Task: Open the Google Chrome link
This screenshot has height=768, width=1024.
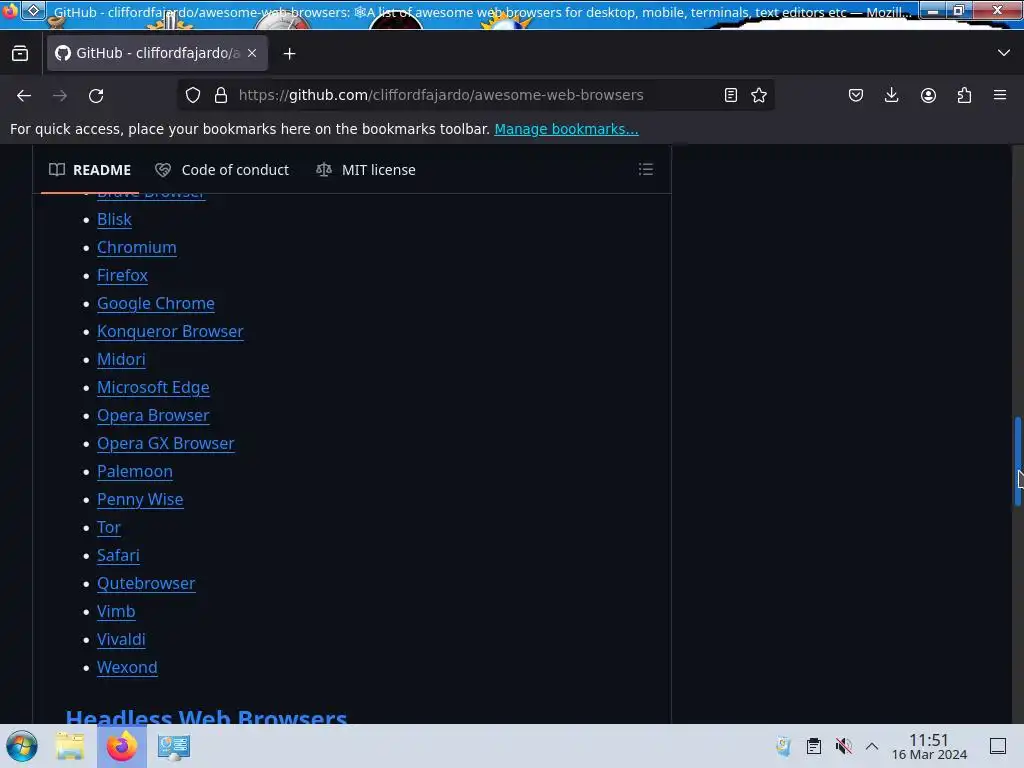Action: [155, 304]
